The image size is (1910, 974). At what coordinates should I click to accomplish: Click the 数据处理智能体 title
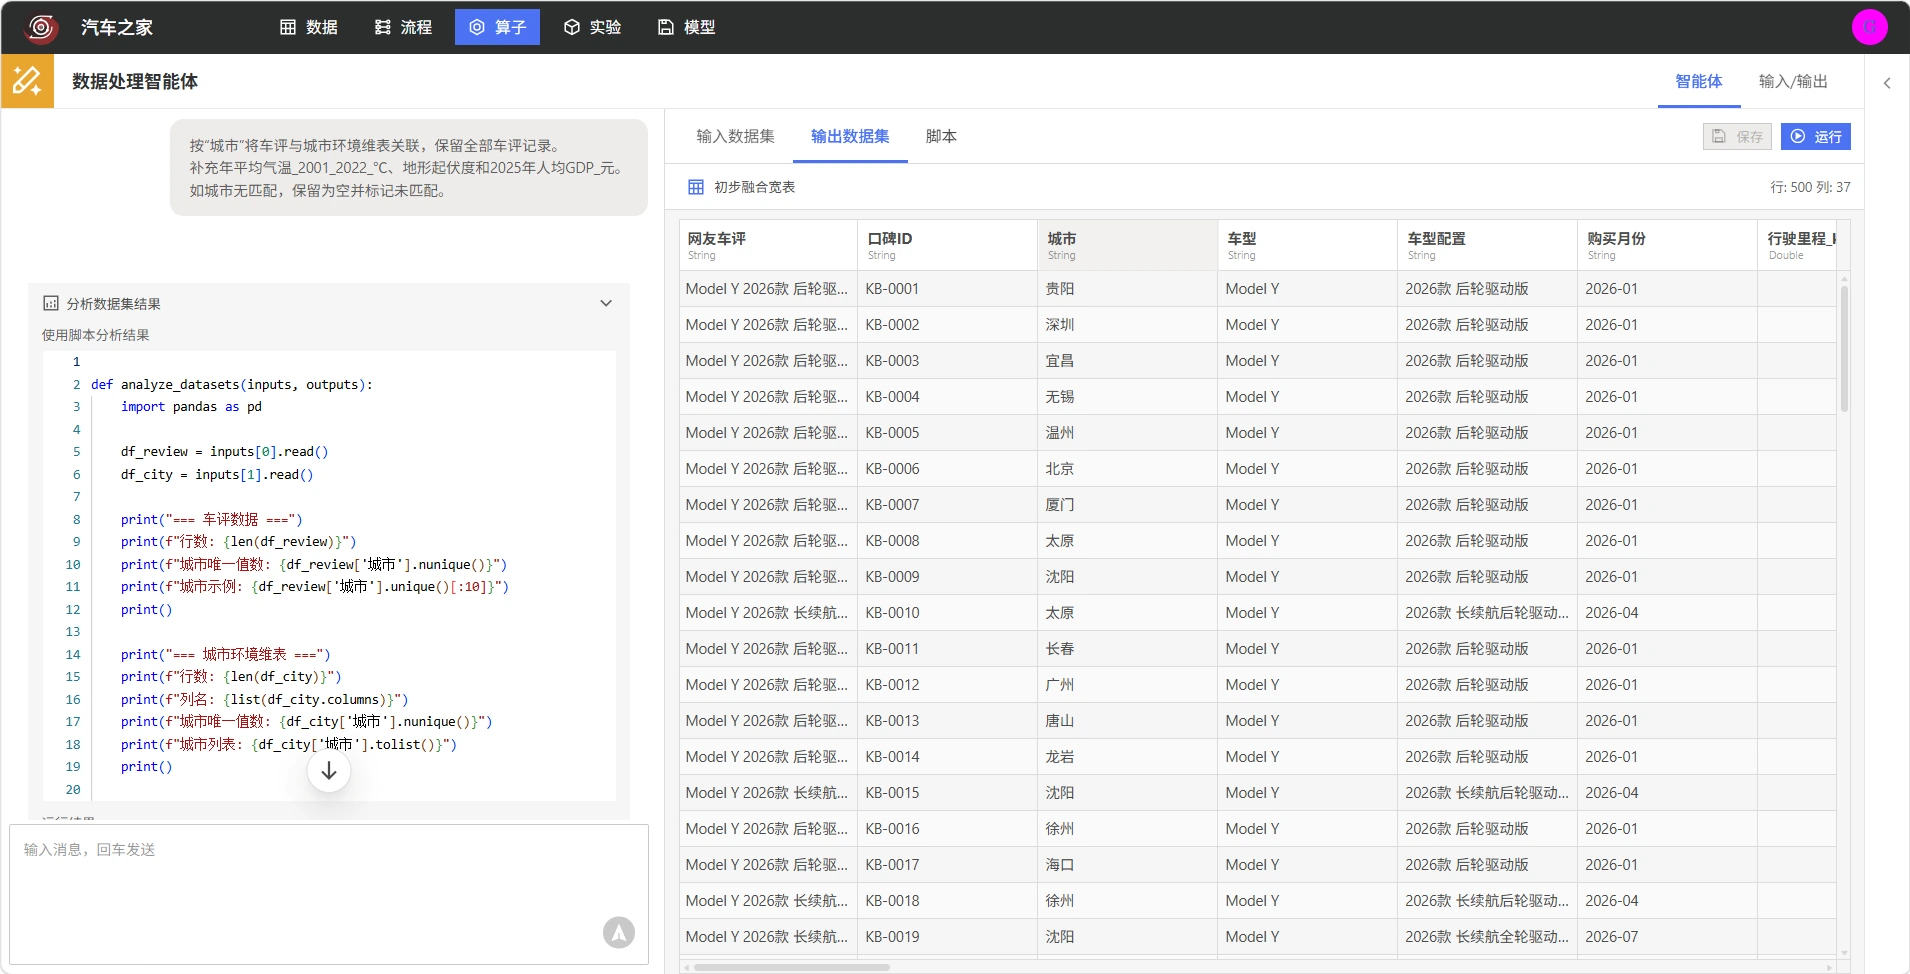[x=135, y=81]
